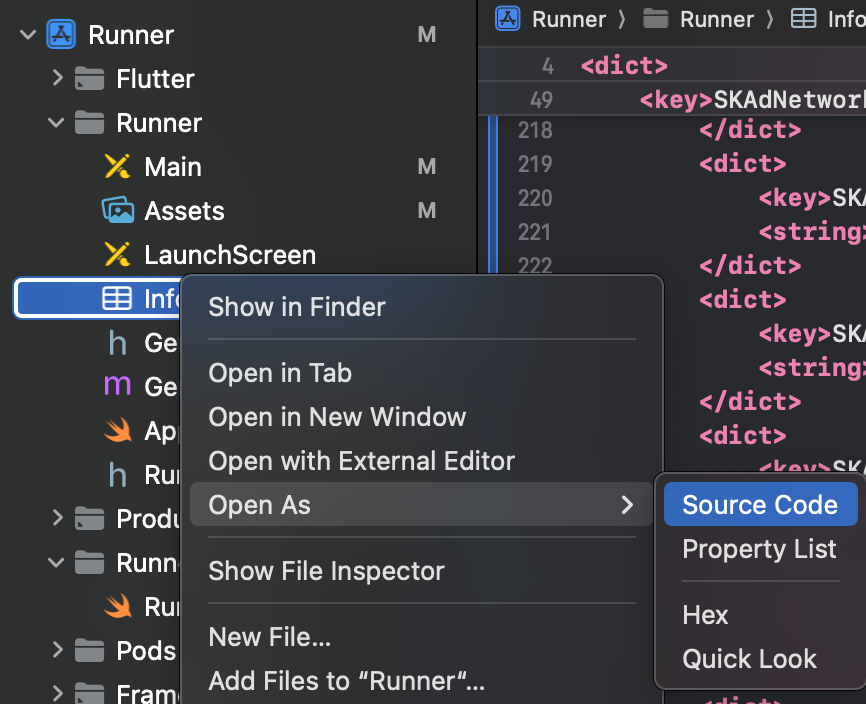Click the Products folder icon
The height and width of the screenshot is (704, 866).
[x=89, y=518]
